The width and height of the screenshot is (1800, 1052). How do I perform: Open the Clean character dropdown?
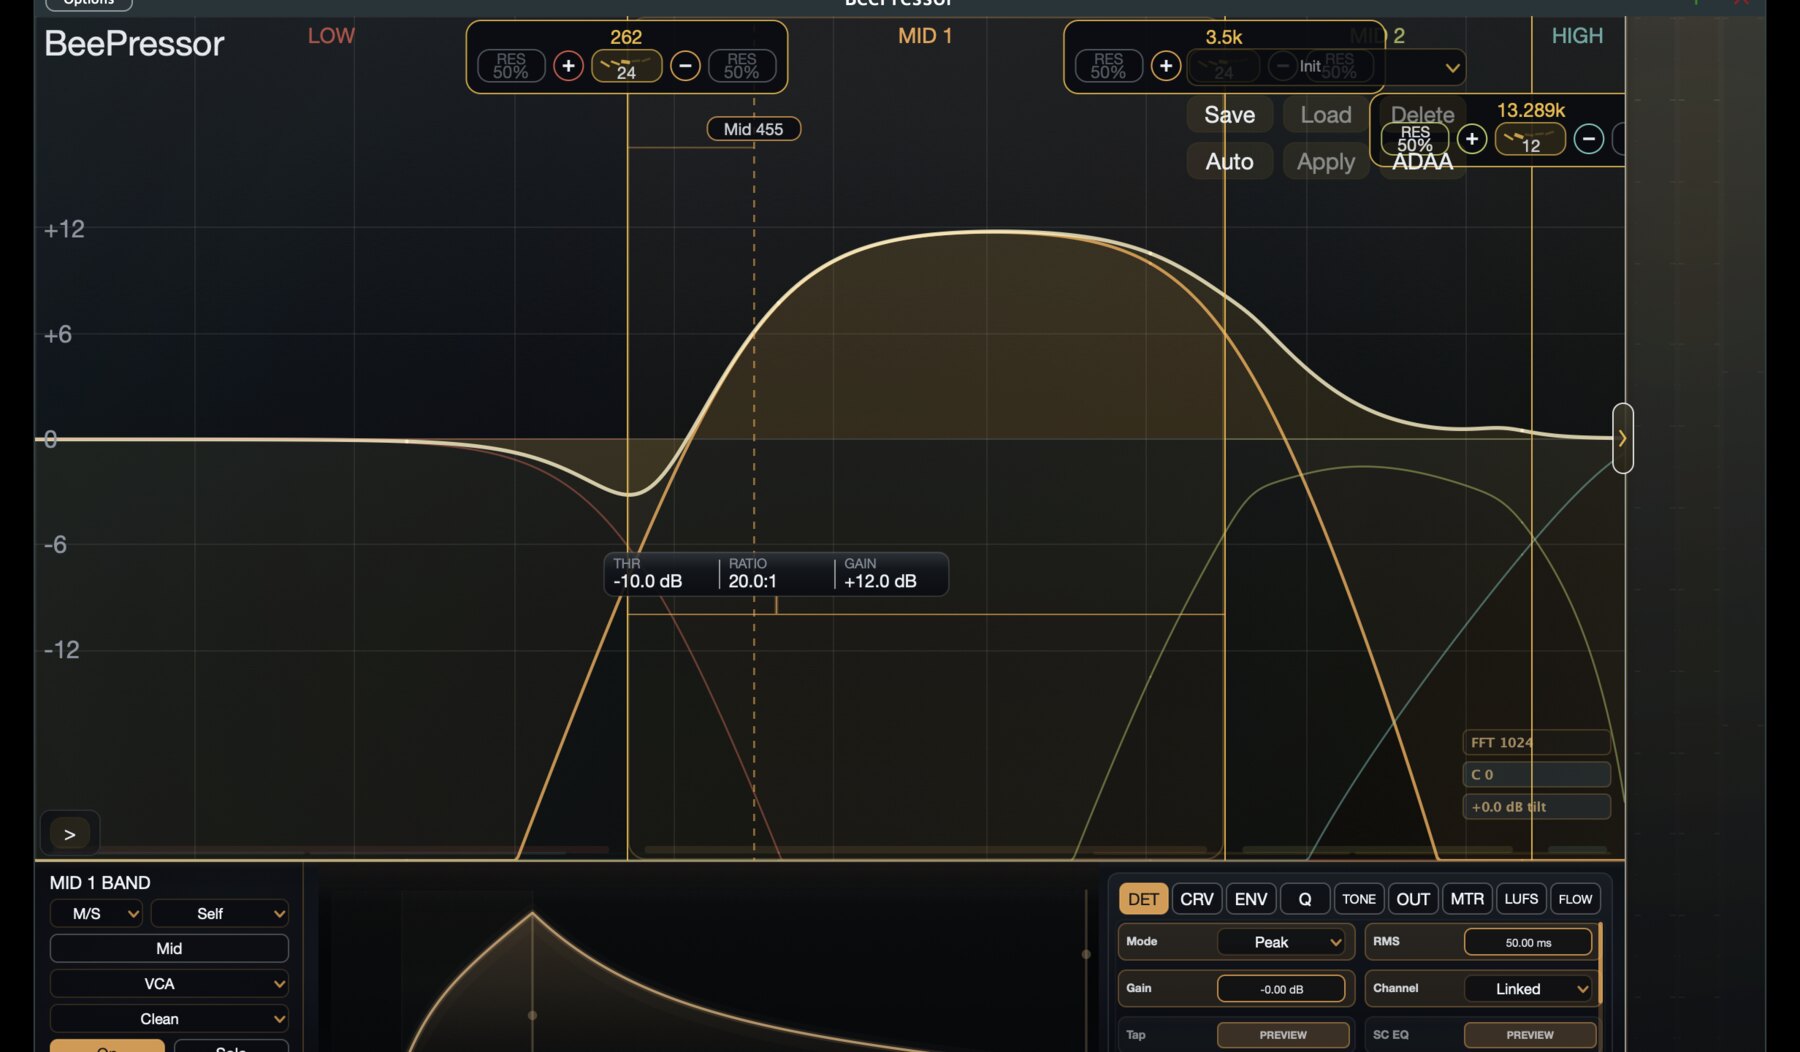click(x=169, y=1018)
